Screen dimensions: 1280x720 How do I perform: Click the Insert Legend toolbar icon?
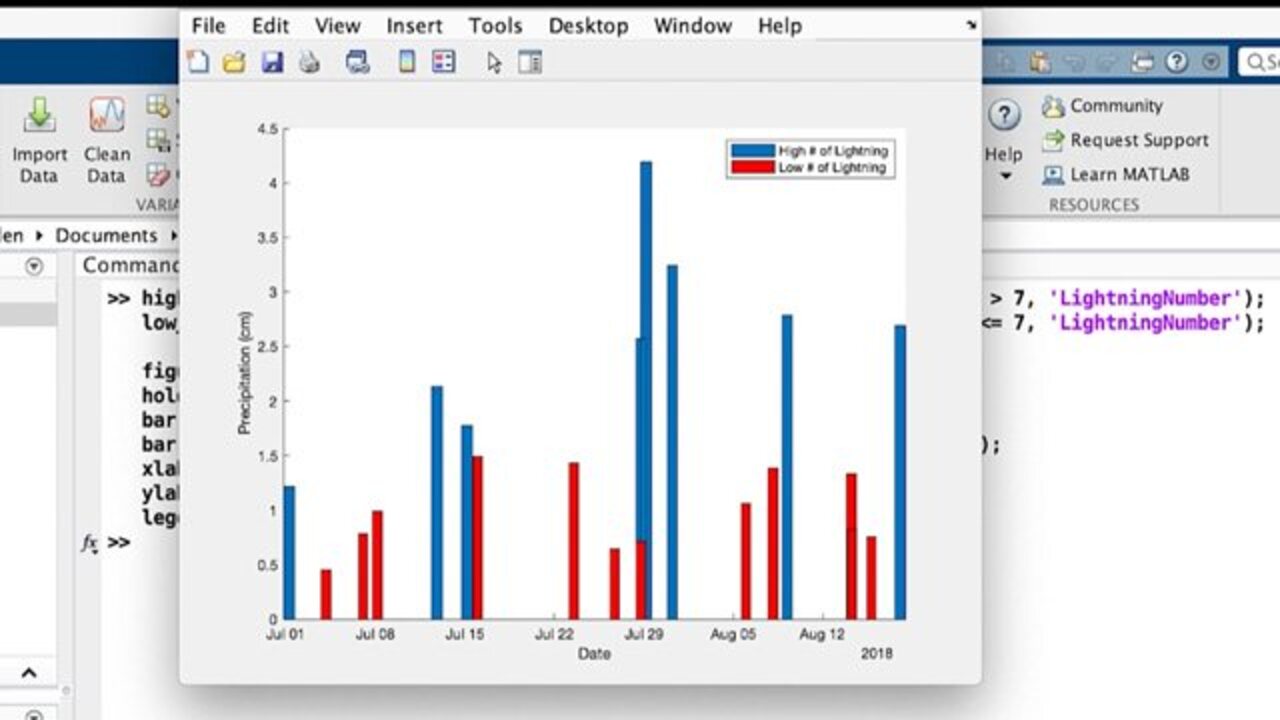(x=443, y=62)
